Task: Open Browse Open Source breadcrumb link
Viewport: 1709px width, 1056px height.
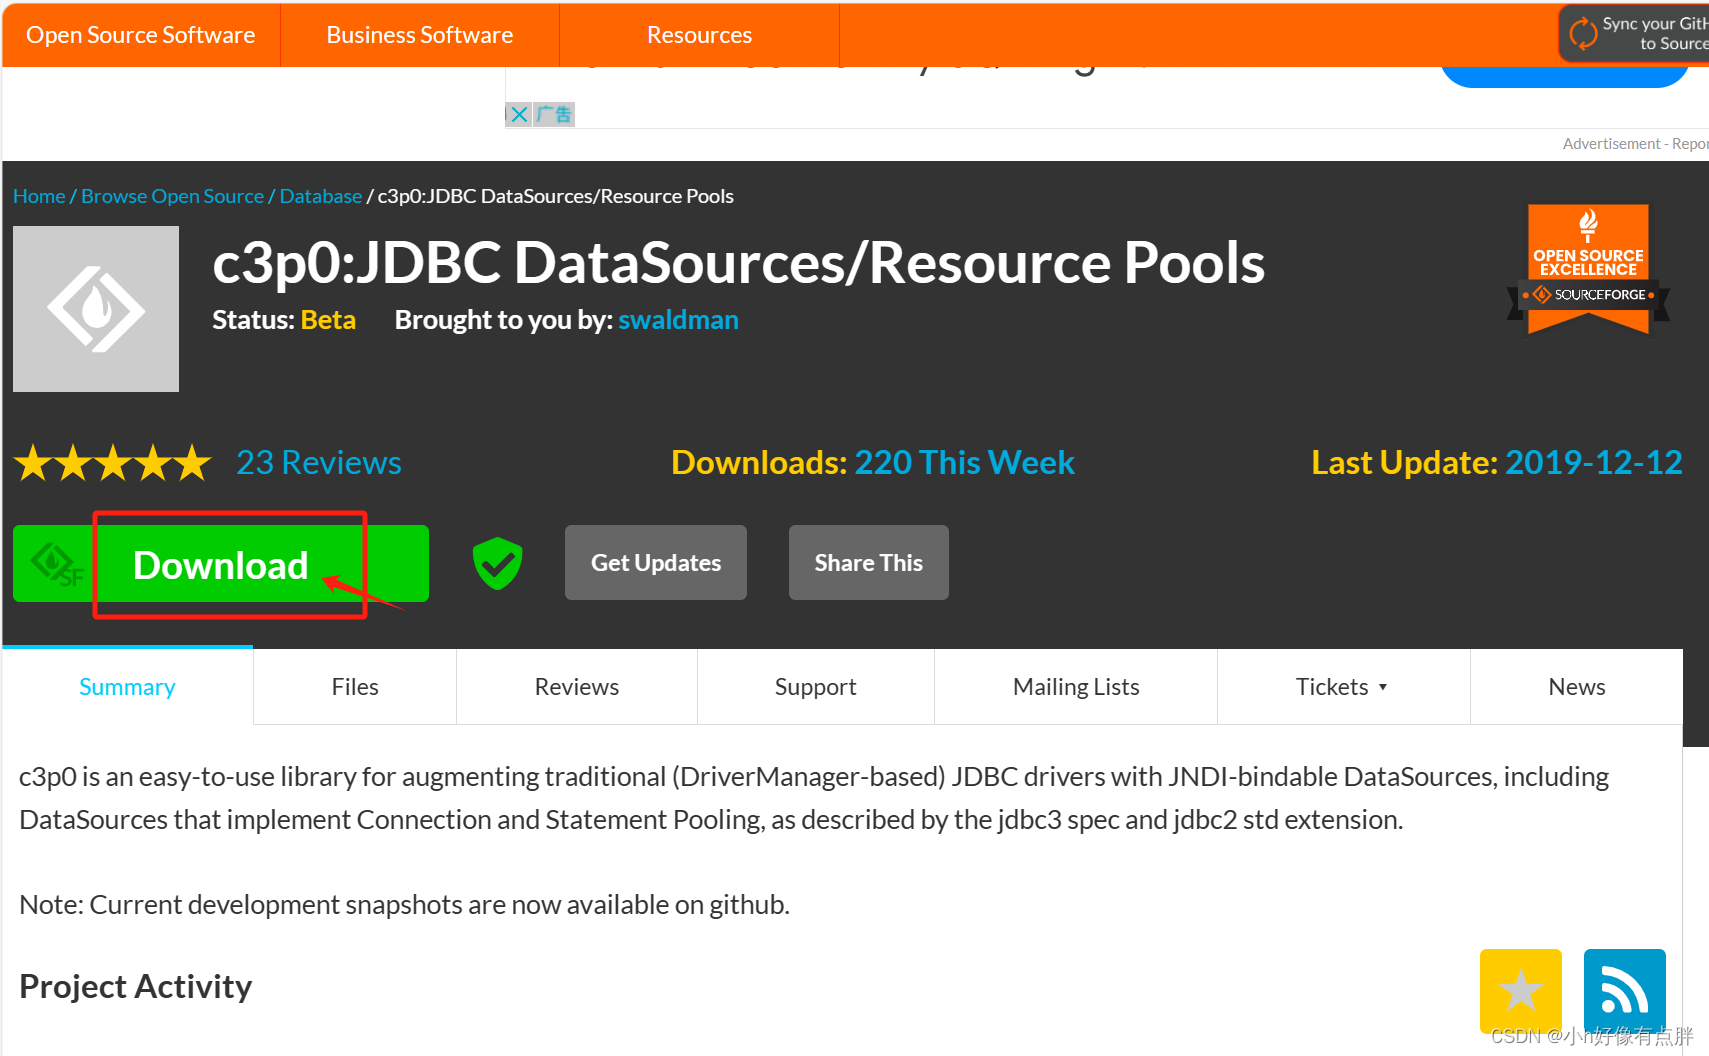Action: coord(172,196)
